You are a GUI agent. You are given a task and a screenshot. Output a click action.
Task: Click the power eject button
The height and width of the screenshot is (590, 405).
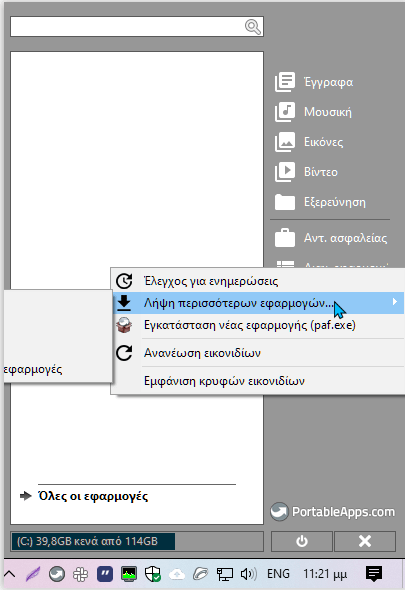click(301, 541)
